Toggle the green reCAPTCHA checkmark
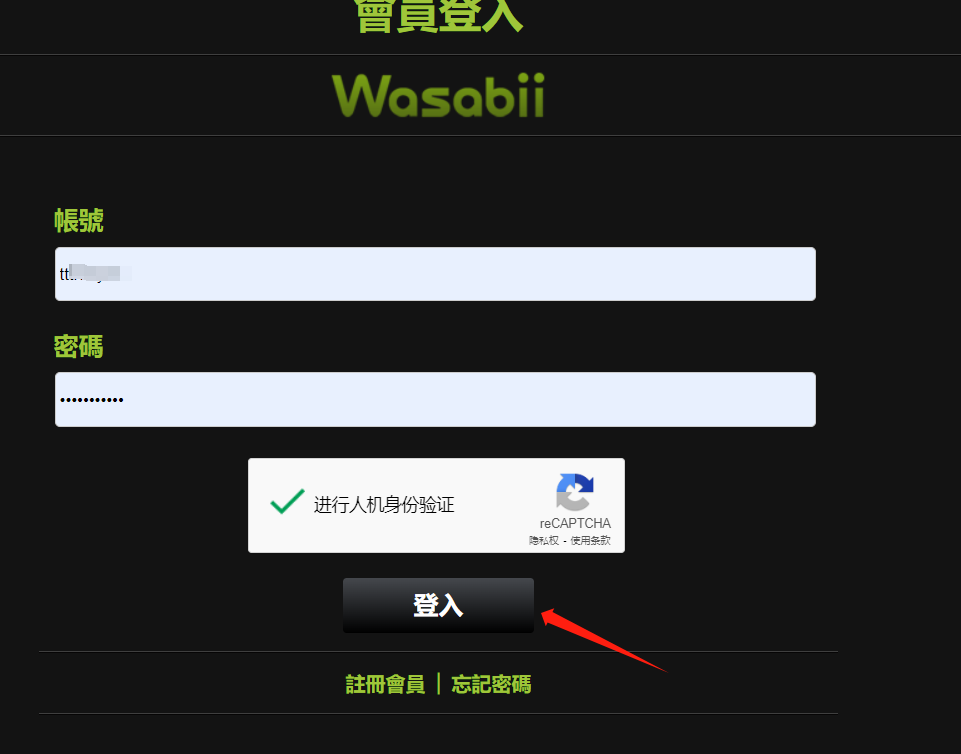This screenshot has width=961, height=754. tap(287, 501)
